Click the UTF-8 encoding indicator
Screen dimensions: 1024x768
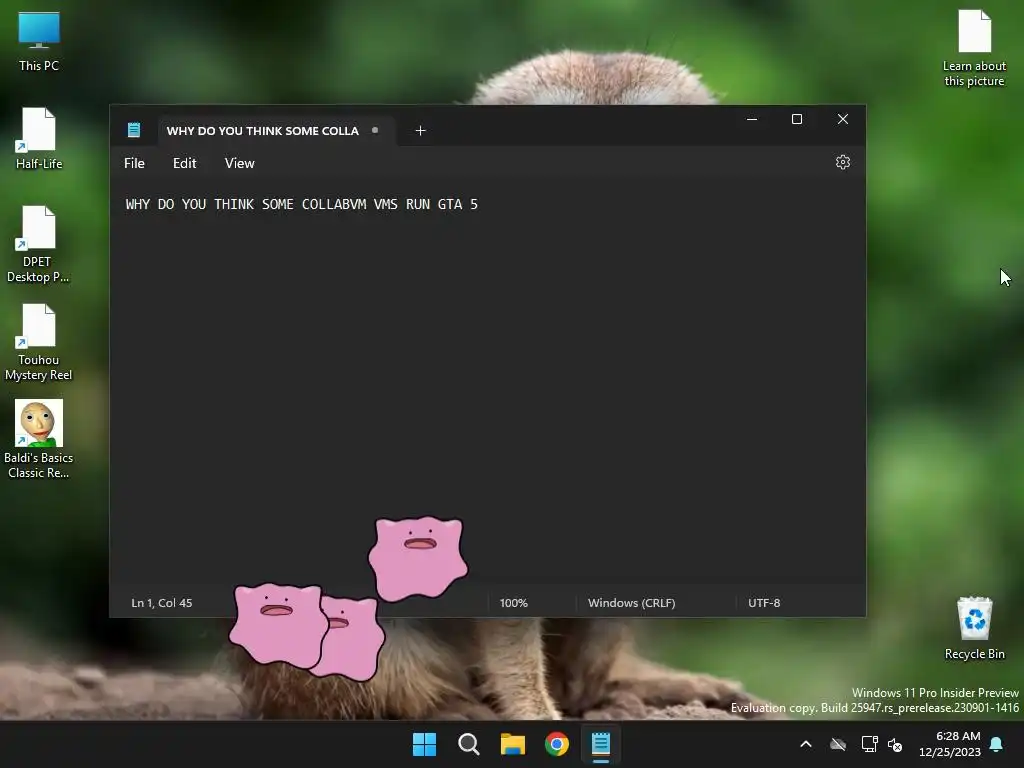[764, 603]
